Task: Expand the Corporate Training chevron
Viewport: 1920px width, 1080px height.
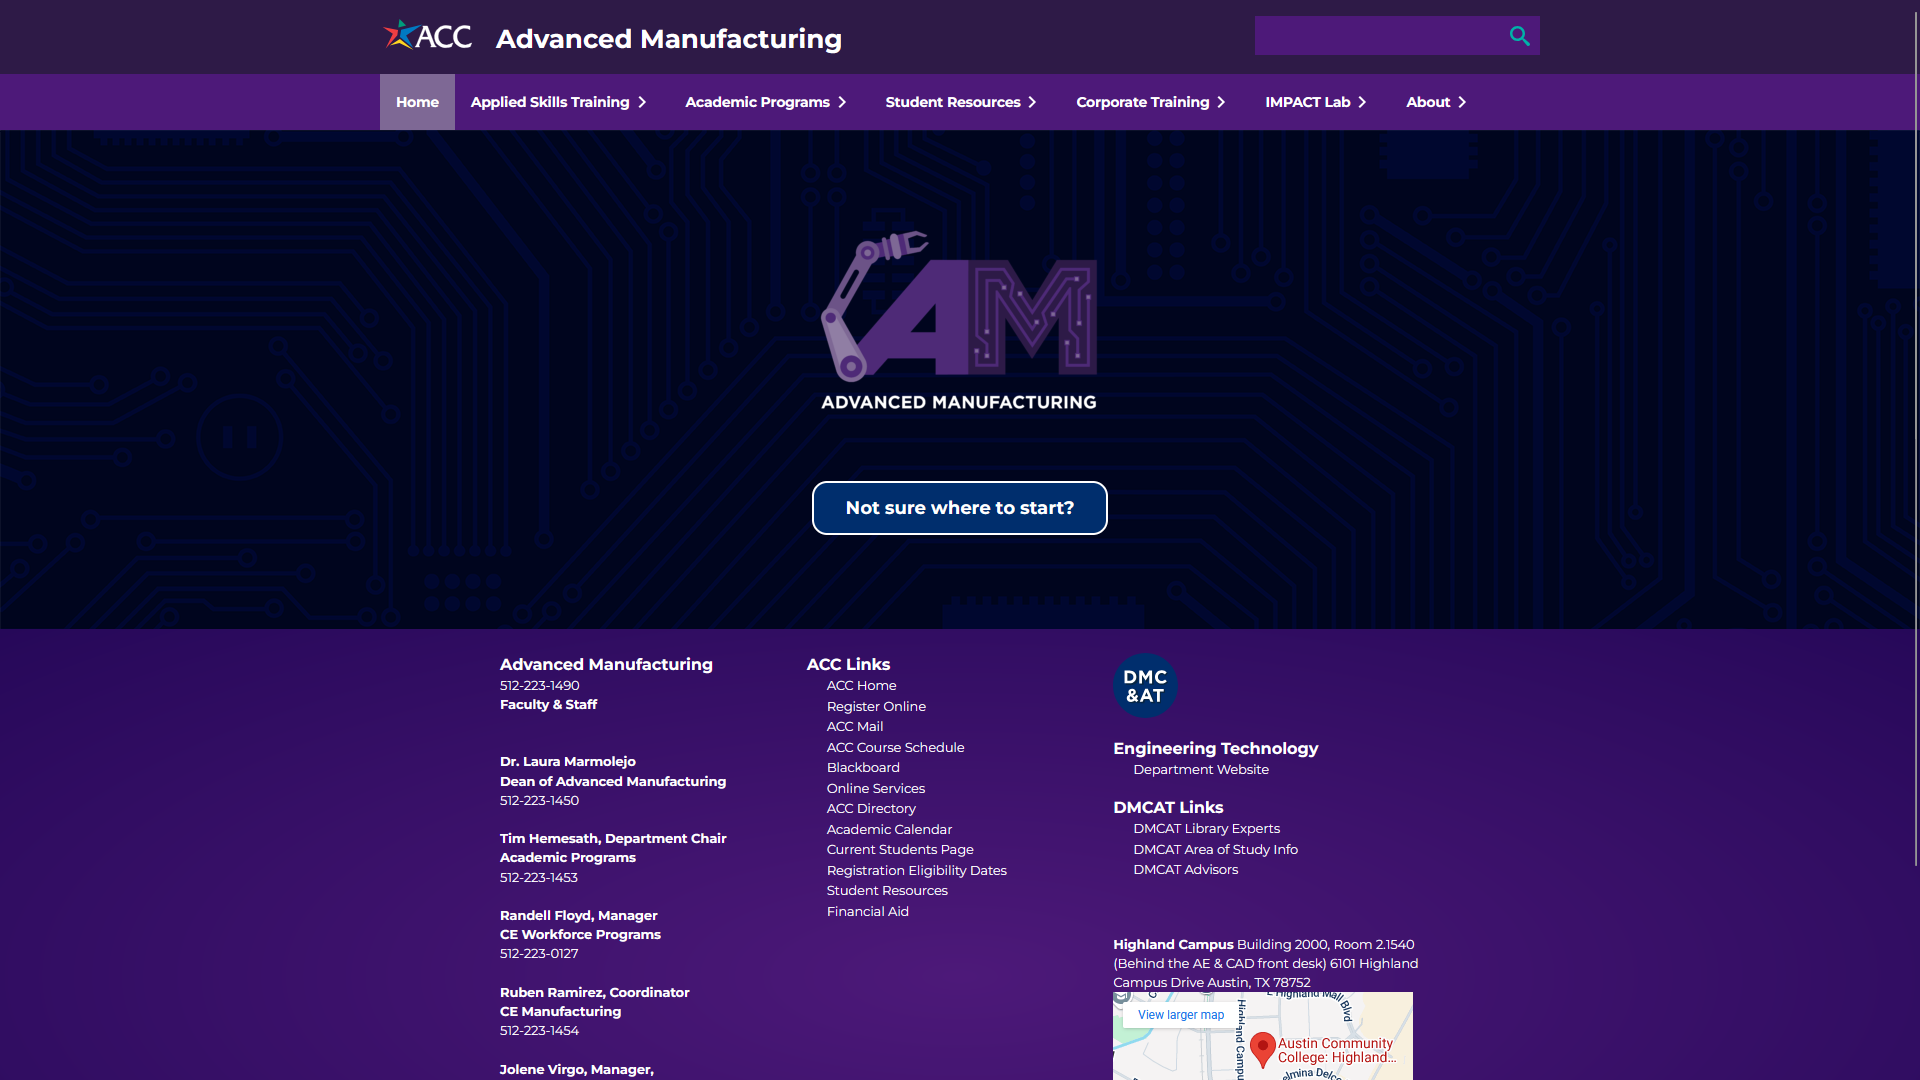Action: click(x=1221, y=102)
